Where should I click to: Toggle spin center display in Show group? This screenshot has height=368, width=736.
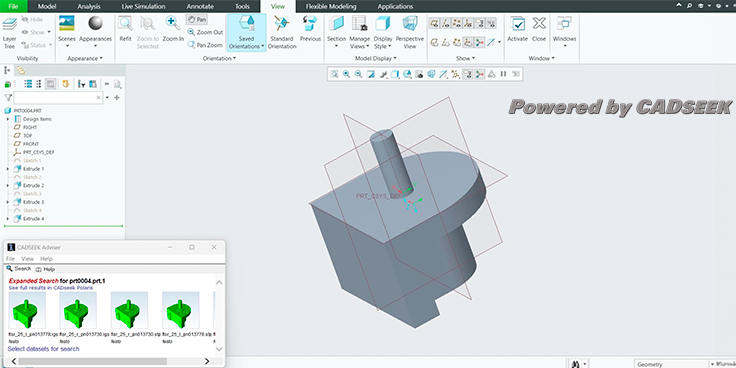(x=479, y=42)
